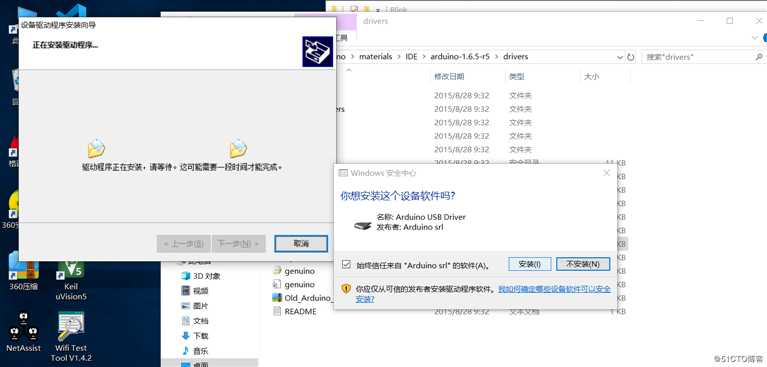Click drivers segment in address path
Viewport: 767px width, 367px height.
tap(516, 56)
